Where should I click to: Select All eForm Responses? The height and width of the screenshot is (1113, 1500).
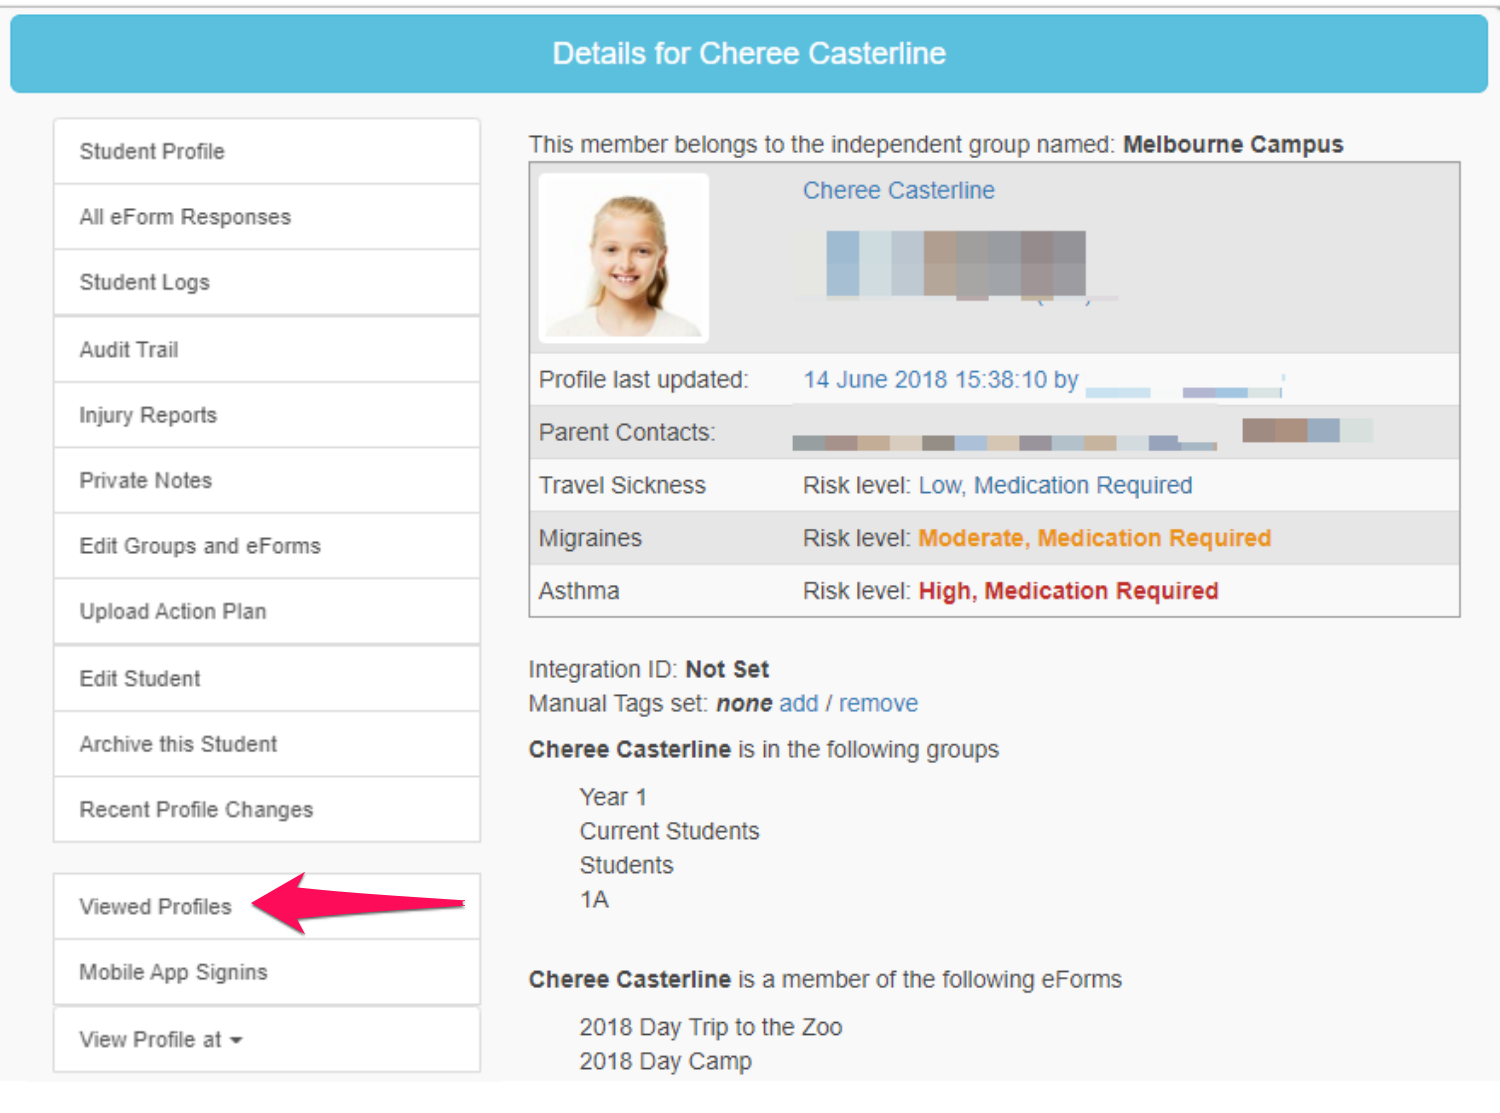coord(185,217)
